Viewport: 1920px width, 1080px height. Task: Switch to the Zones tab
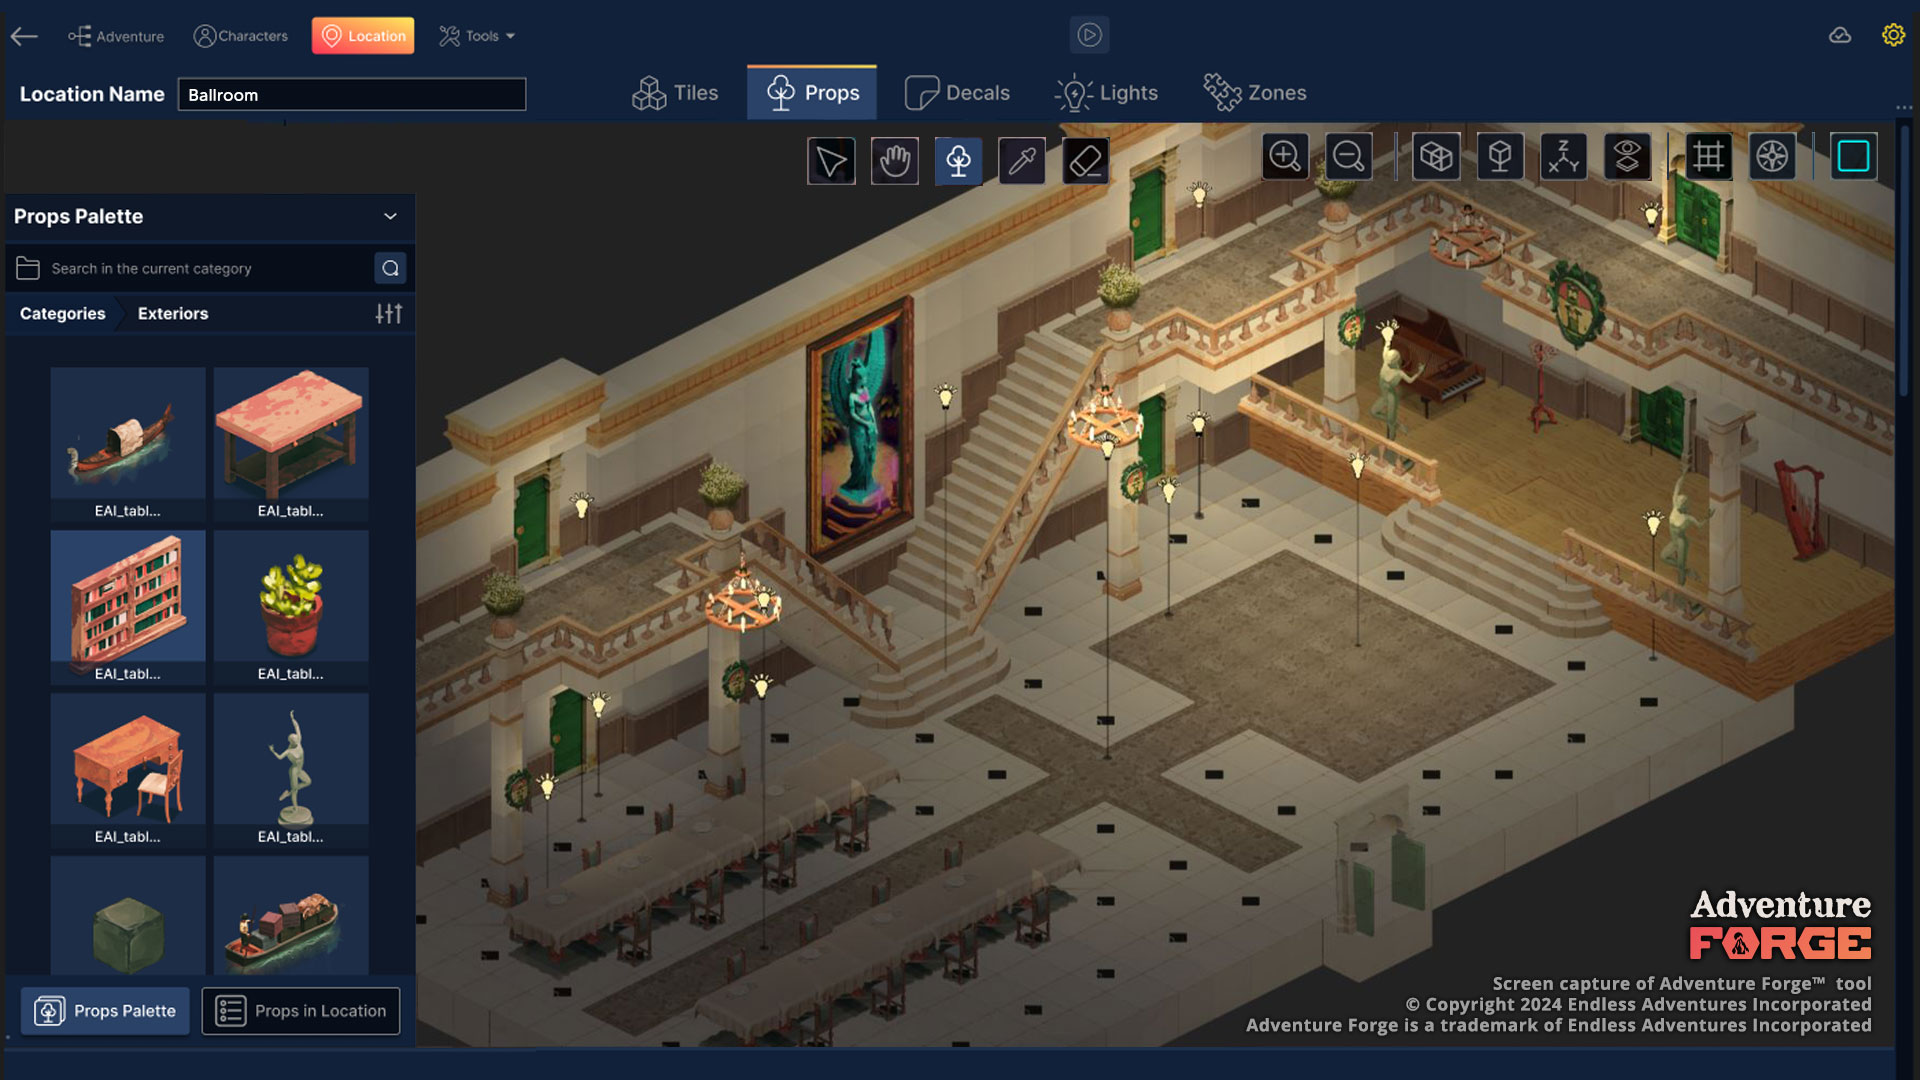click(x=1255, y=93)
